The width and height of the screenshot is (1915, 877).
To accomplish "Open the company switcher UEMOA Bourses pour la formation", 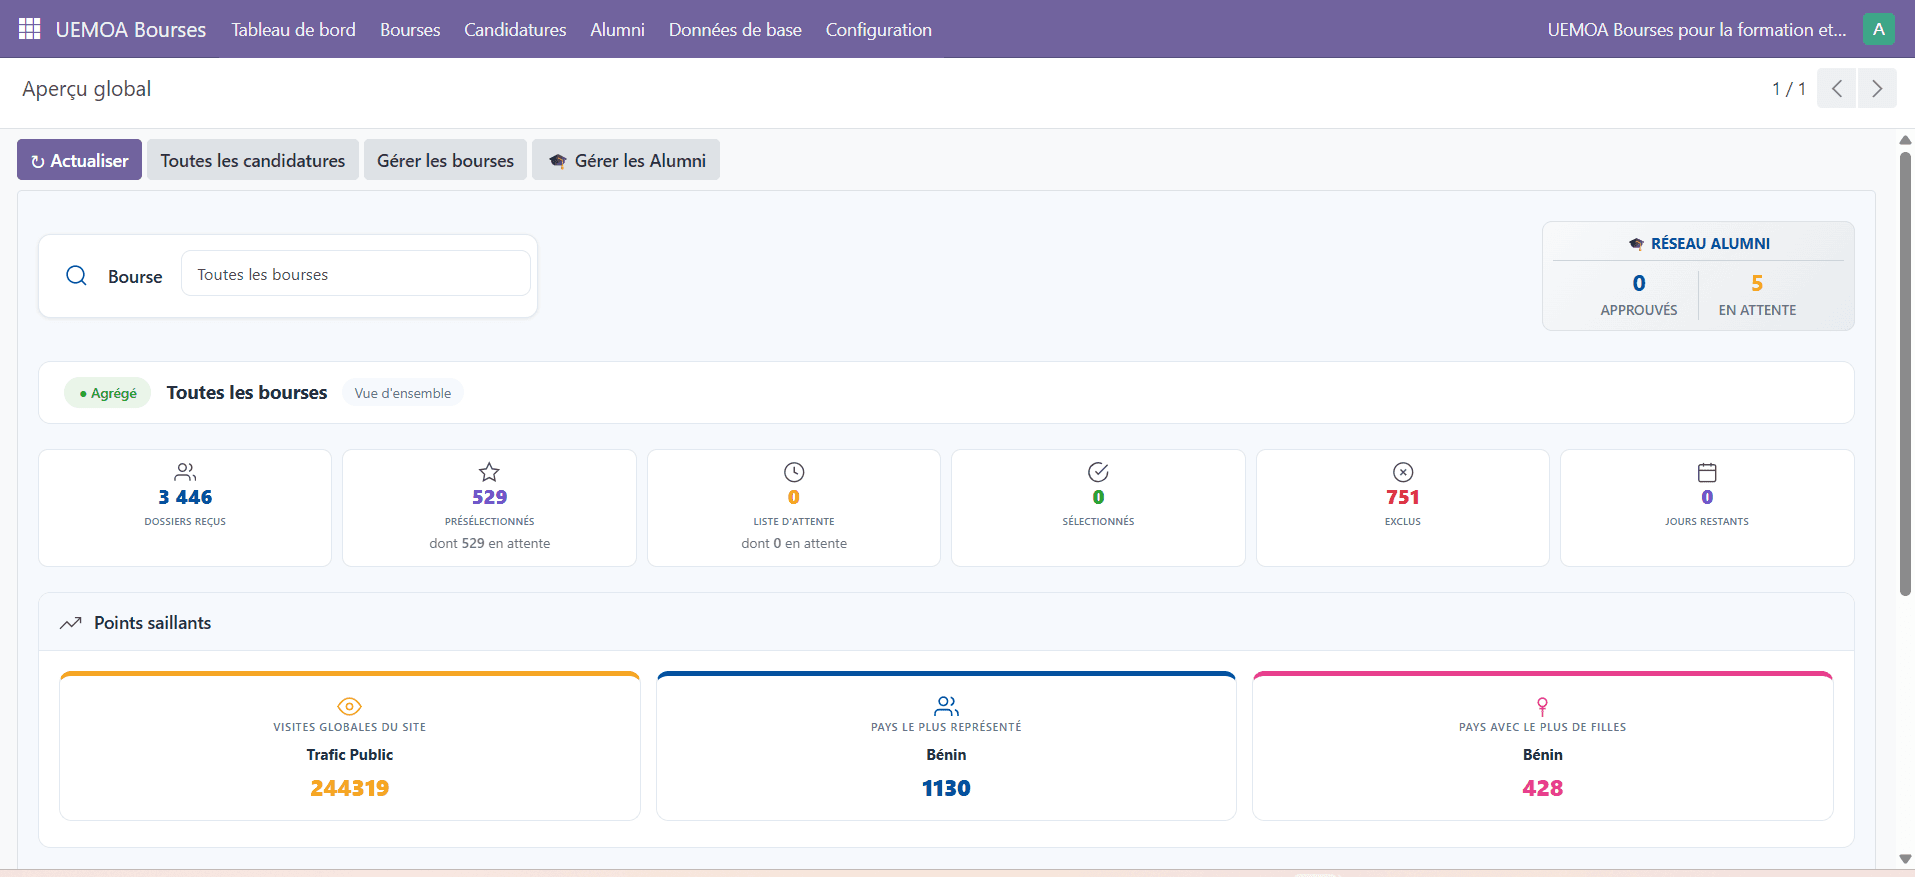I will 1697,30.
